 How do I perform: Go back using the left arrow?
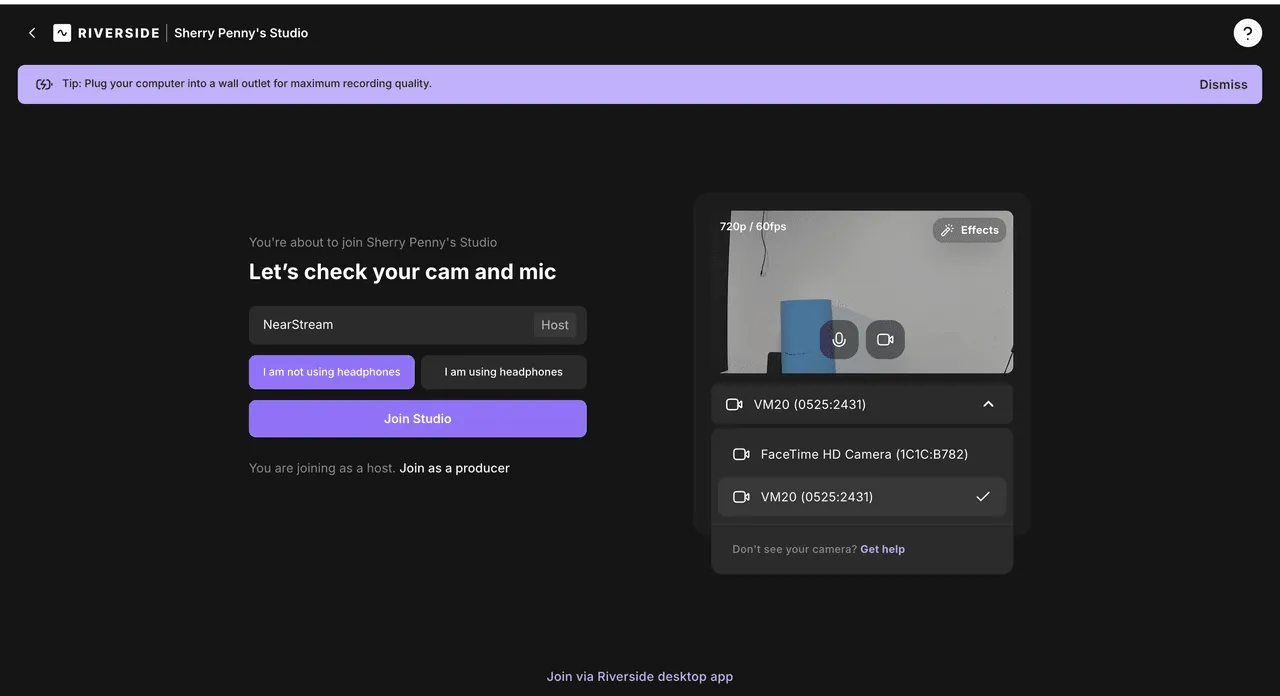coord(32,33)
